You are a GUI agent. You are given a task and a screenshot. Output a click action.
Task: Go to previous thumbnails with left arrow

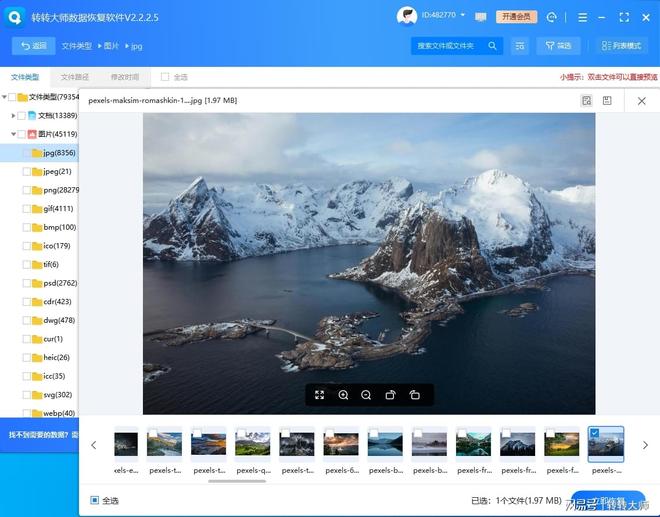(94, 445)
